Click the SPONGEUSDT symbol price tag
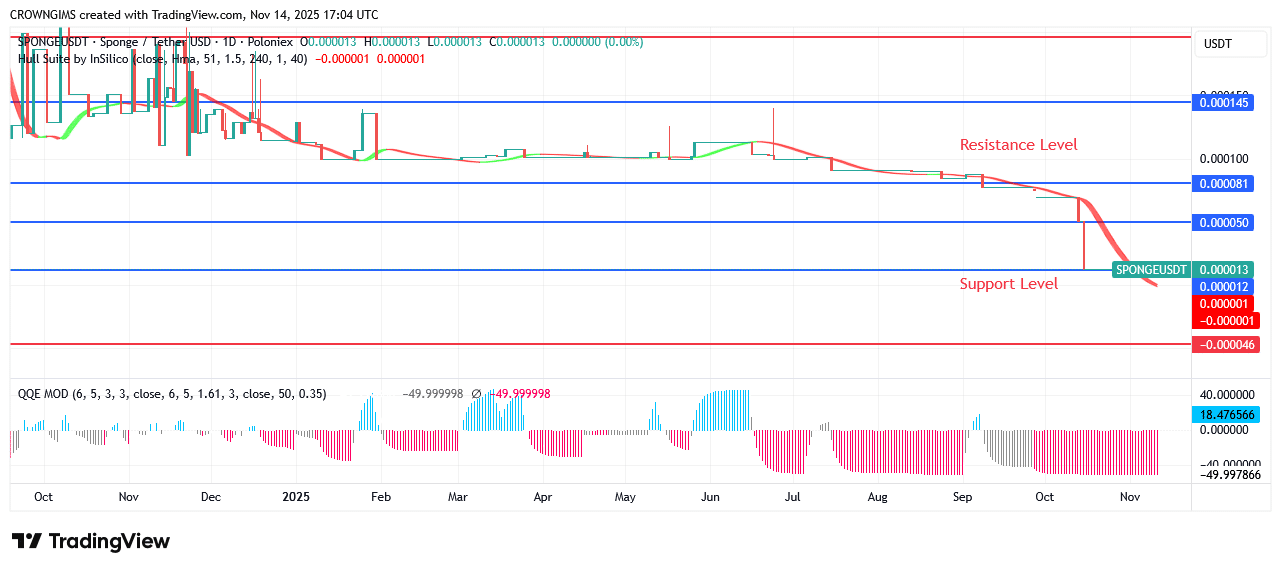The width and height of the screenshot is (1281, 571). [x=1151, y=270]
